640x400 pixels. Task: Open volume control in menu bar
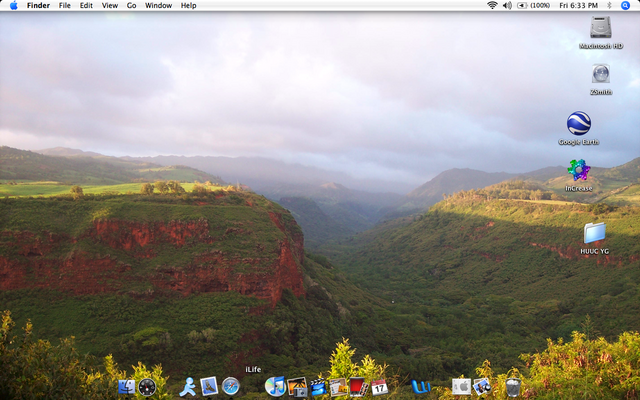click(x=507, y=5)
